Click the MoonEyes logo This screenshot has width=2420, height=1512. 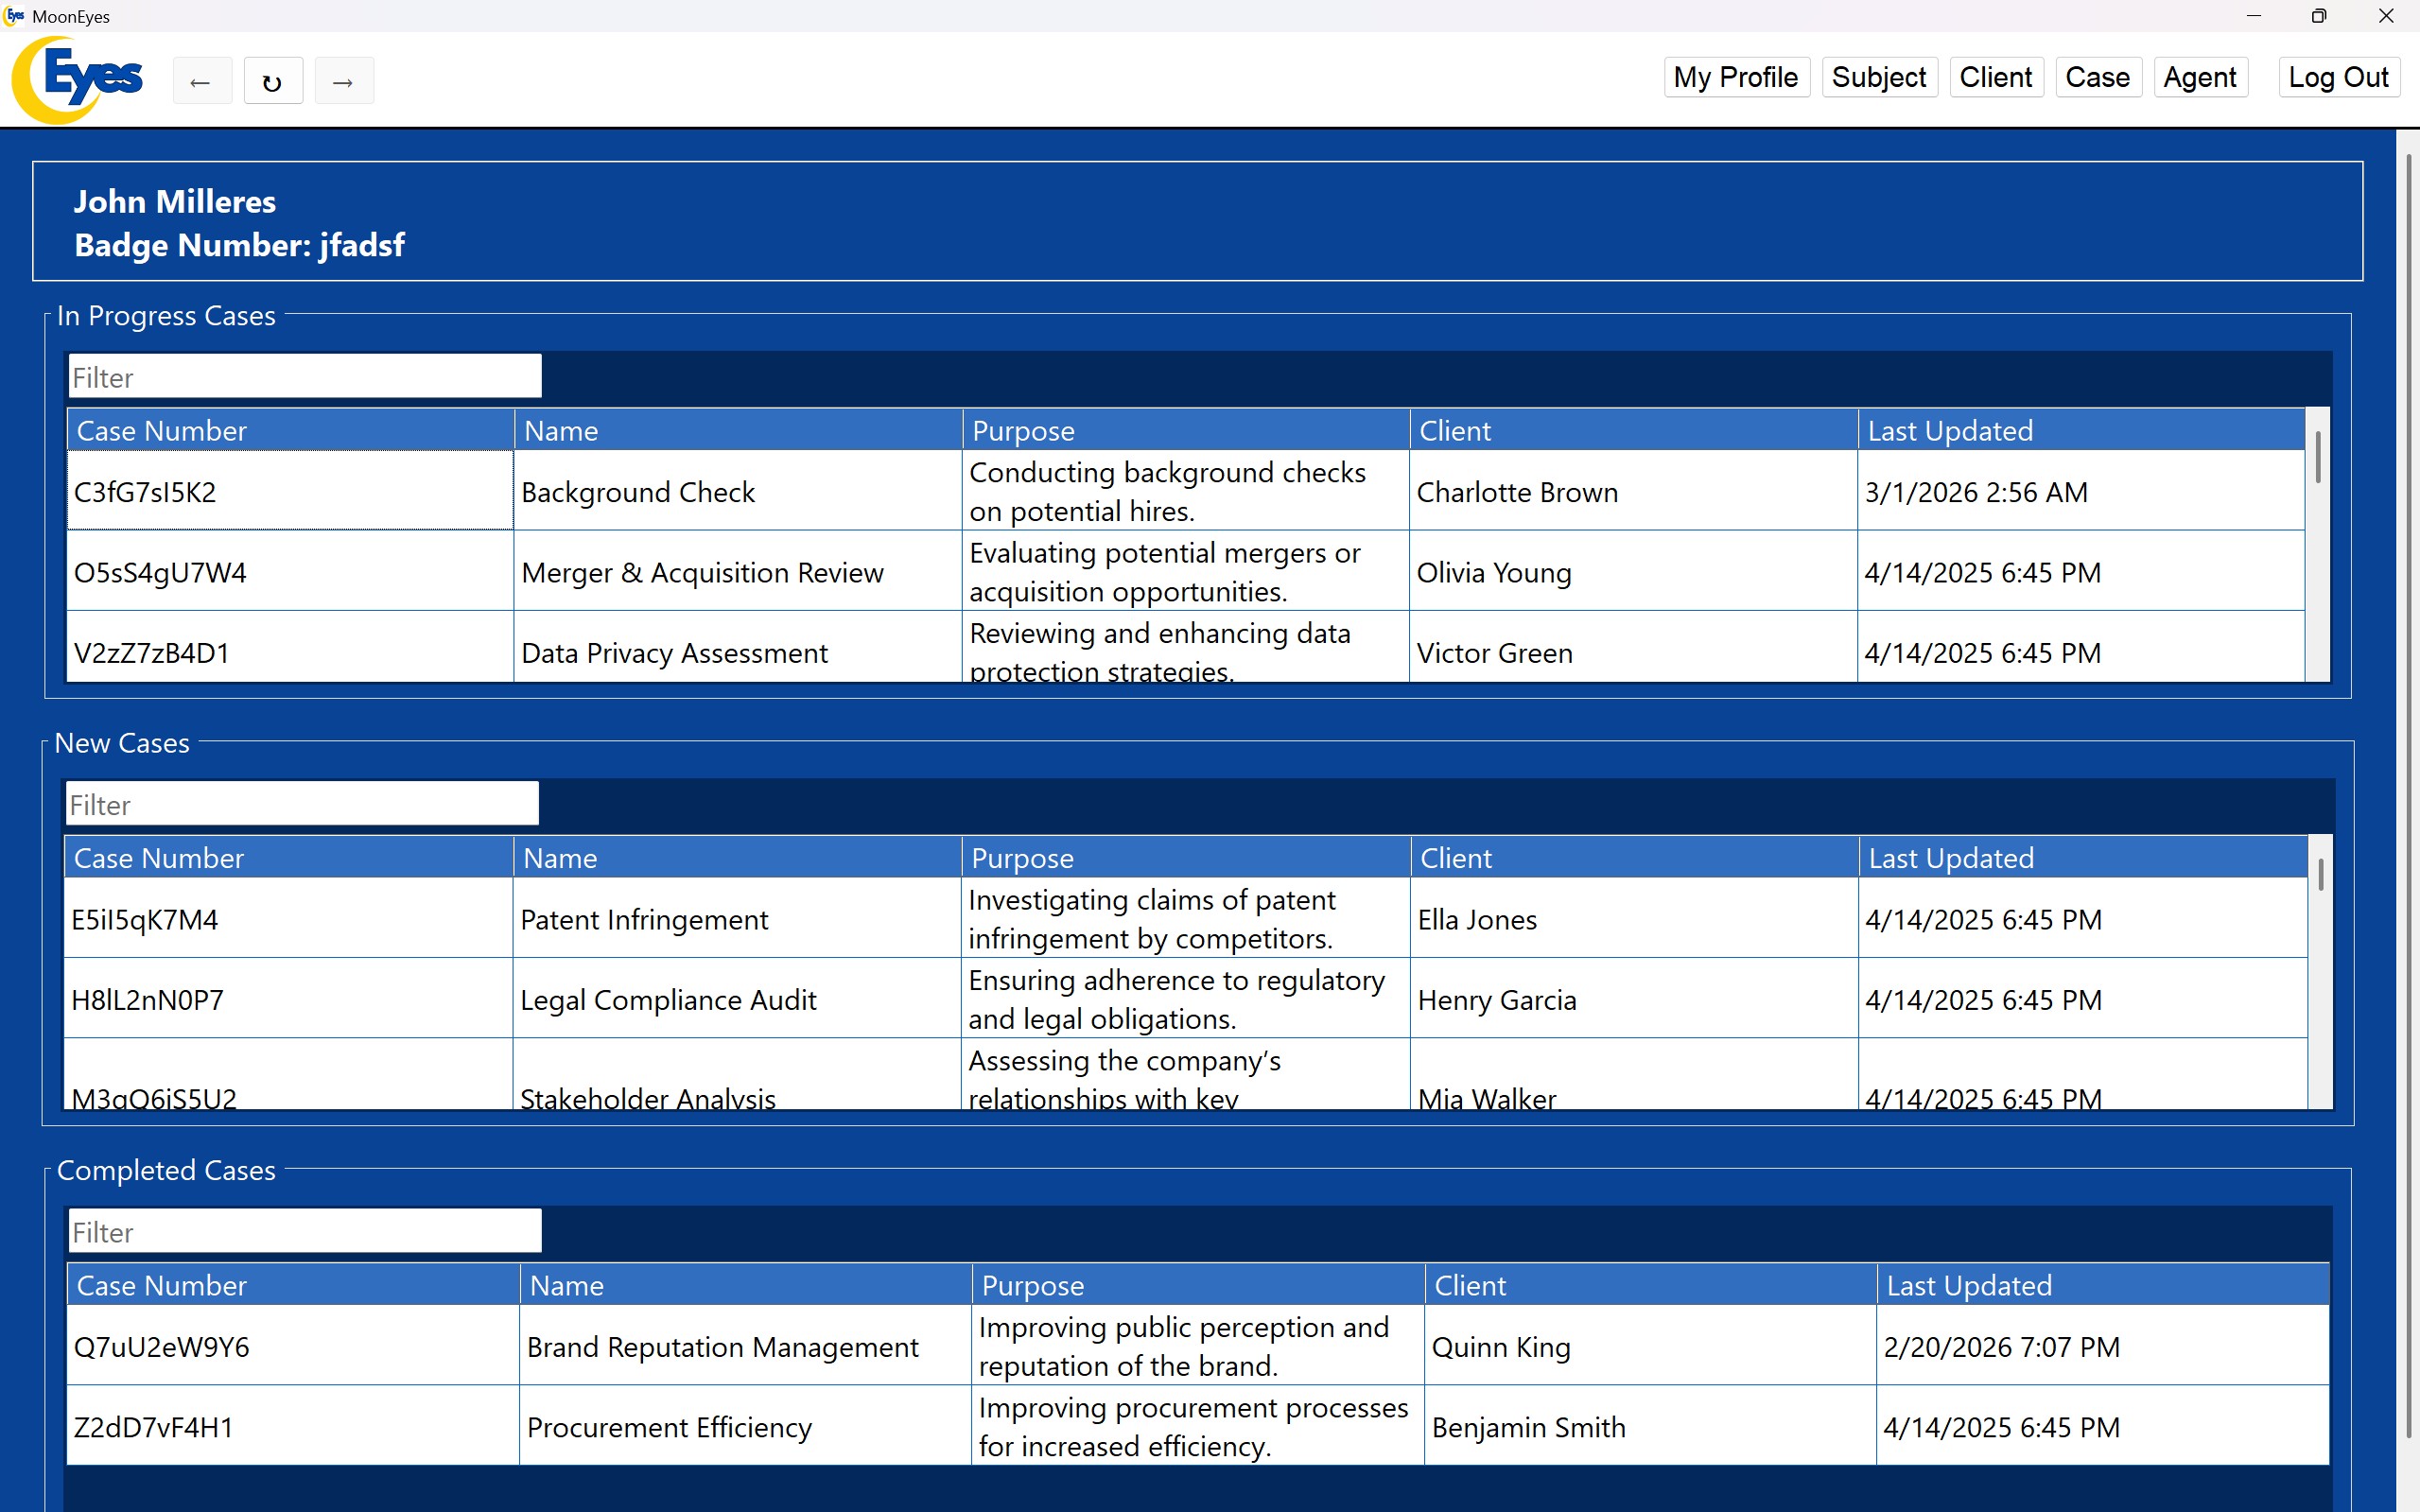tap(79, 79)
